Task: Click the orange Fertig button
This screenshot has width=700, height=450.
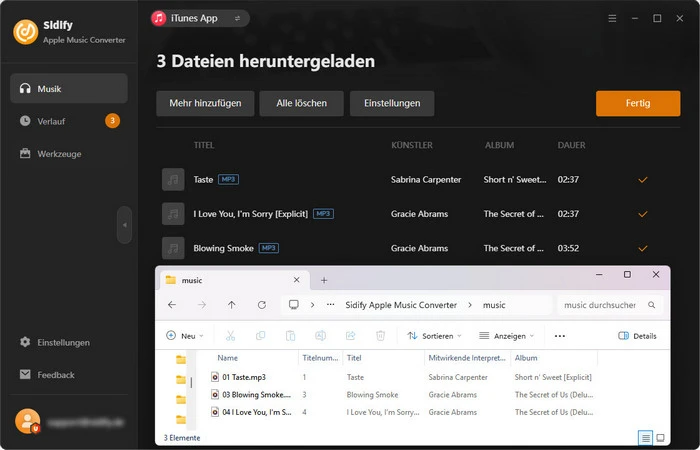Action: (638, 103)
